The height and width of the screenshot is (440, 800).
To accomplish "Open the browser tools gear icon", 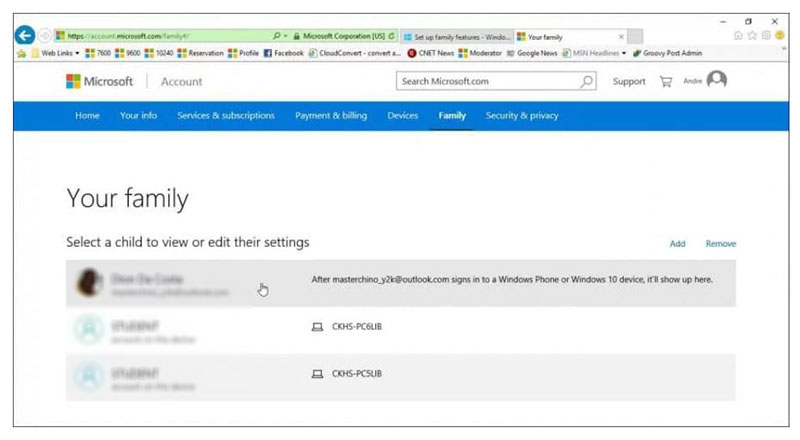I will 766,36.
